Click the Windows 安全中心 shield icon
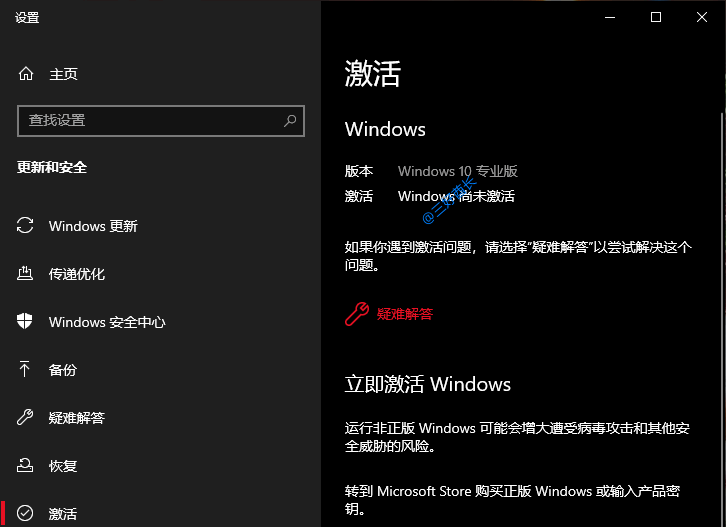The width and height of the screenshot is (726, 527). coord(25,321)
